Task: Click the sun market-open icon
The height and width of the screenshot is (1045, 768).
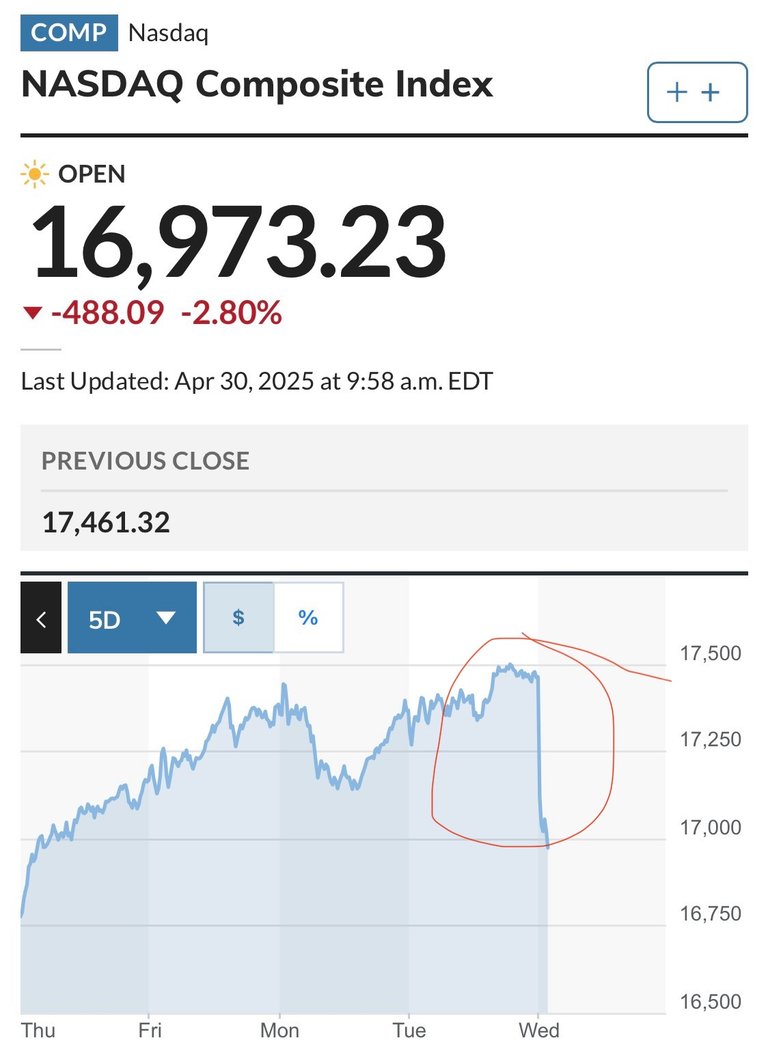Action: click(35, 174)
